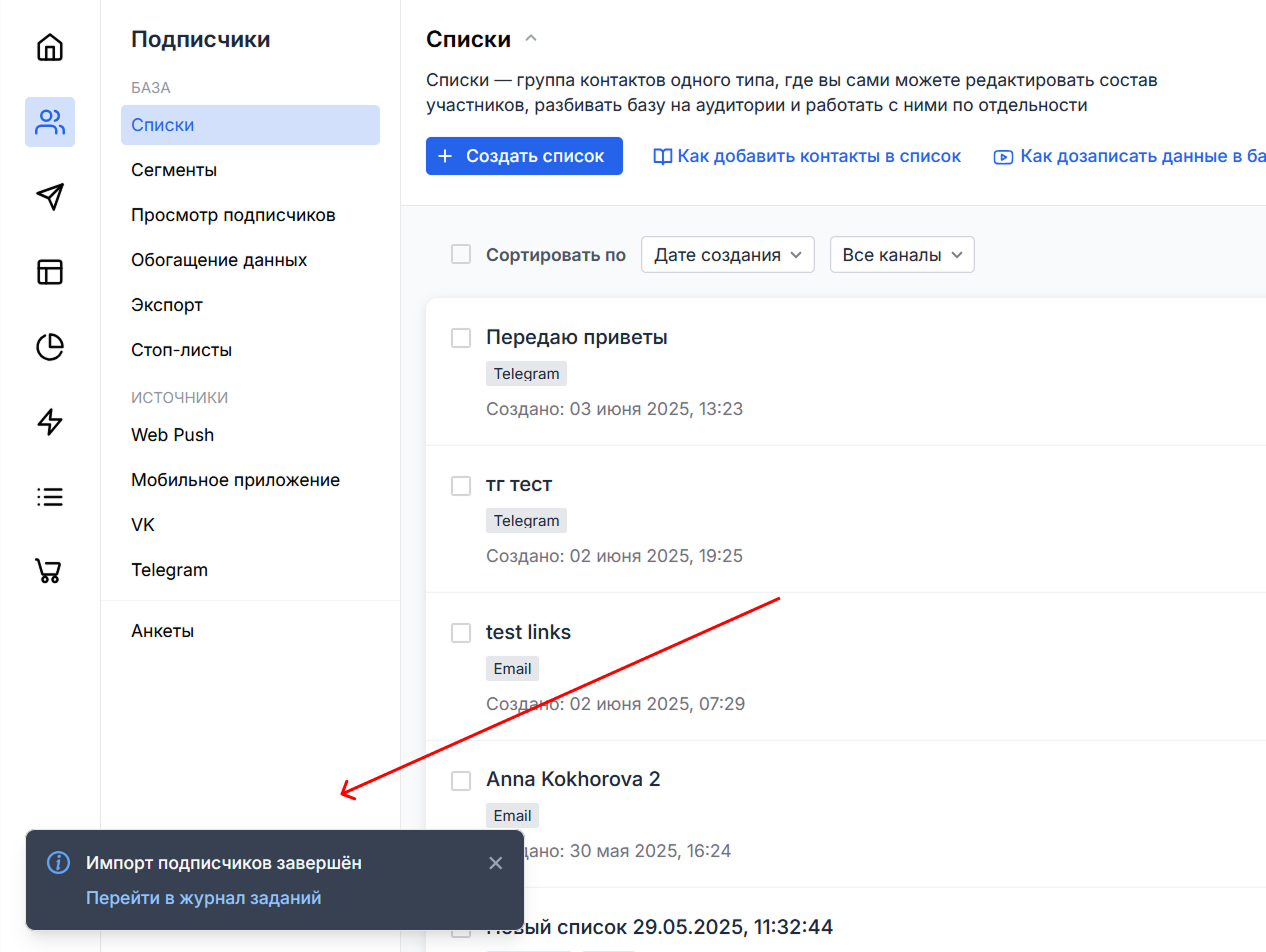
Task: Open analytics via the pie chart icon
Action: pyautogui.click(x=49, y=347)
